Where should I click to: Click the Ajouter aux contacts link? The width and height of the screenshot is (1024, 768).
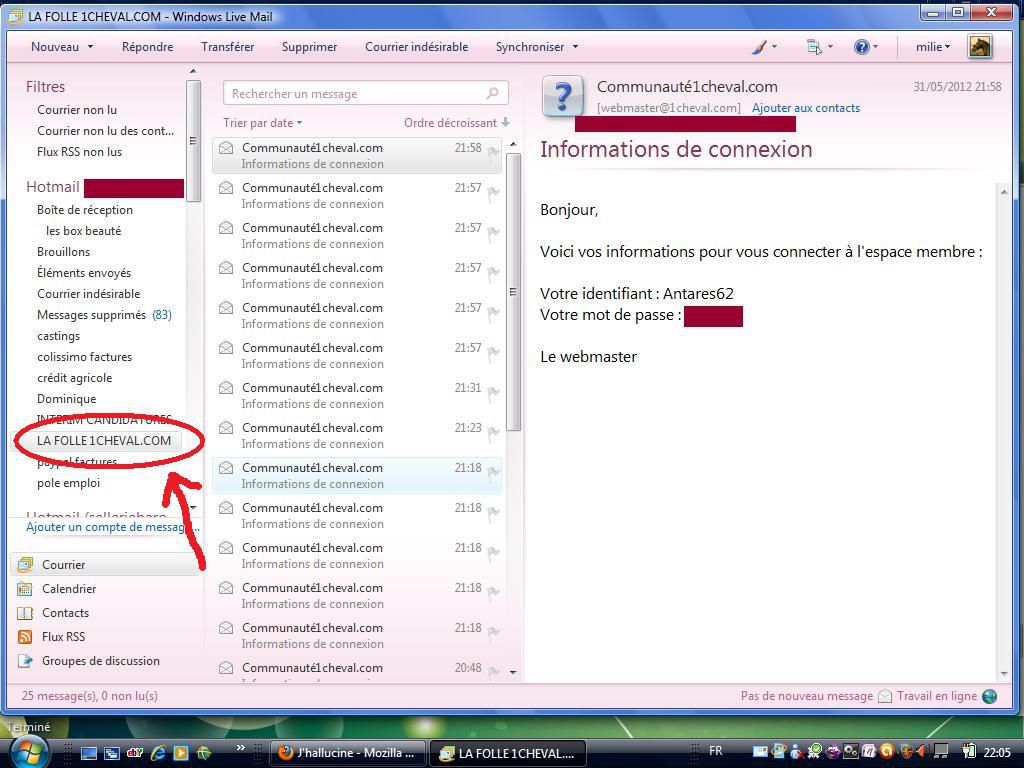pyautogui.click(x=805, y=108)
